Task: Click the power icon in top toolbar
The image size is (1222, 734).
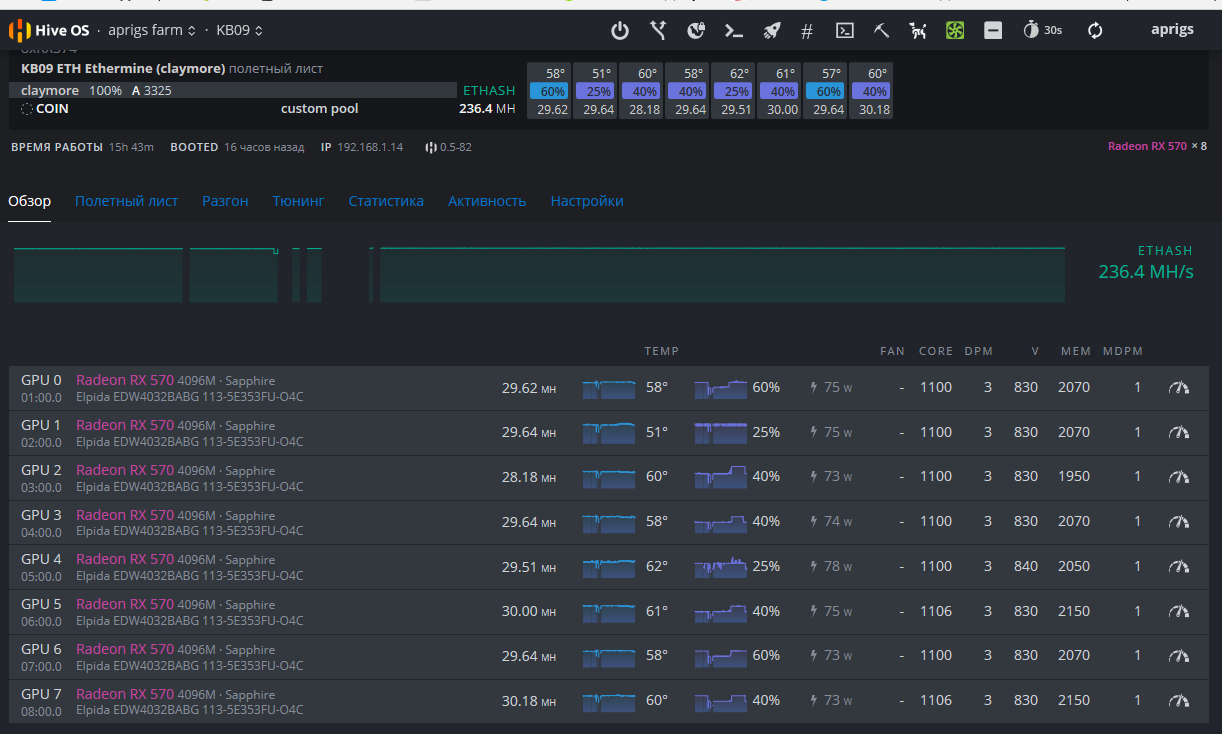Action: coord(620,30)
